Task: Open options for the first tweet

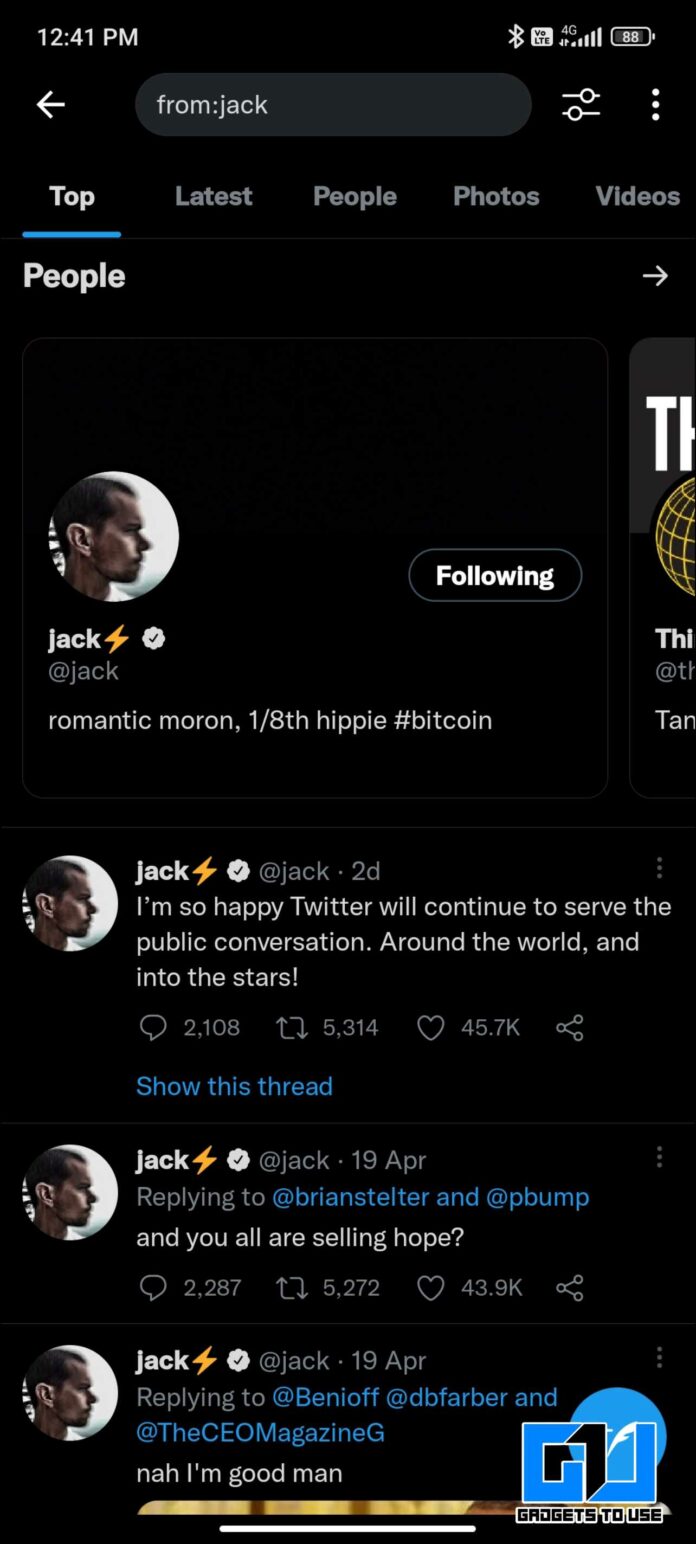Action: click(658, 868)
